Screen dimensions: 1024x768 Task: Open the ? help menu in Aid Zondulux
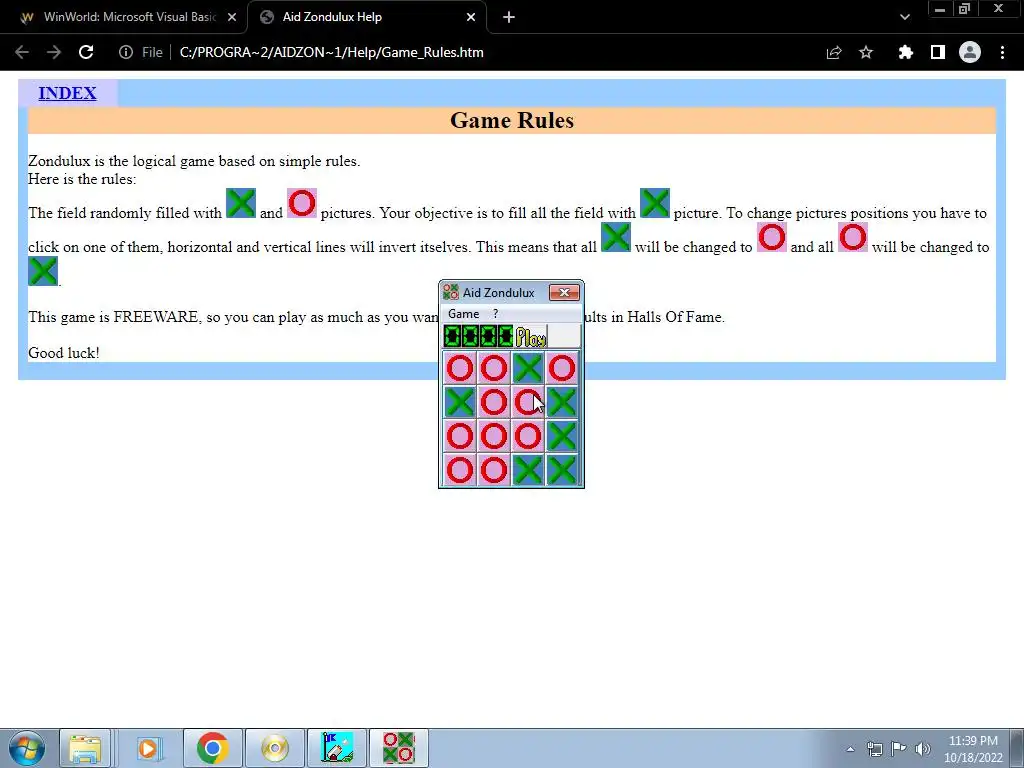click(495, 314)
